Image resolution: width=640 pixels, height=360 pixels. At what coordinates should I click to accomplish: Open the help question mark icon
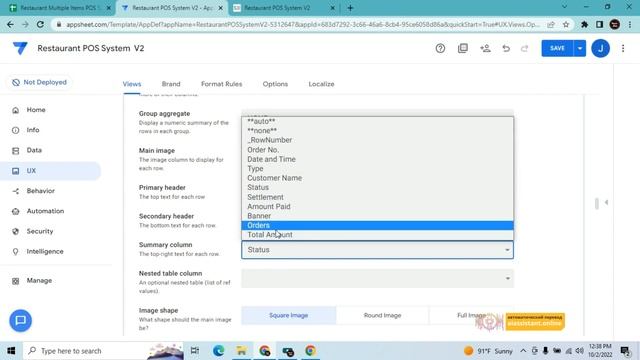pos(440,49)
